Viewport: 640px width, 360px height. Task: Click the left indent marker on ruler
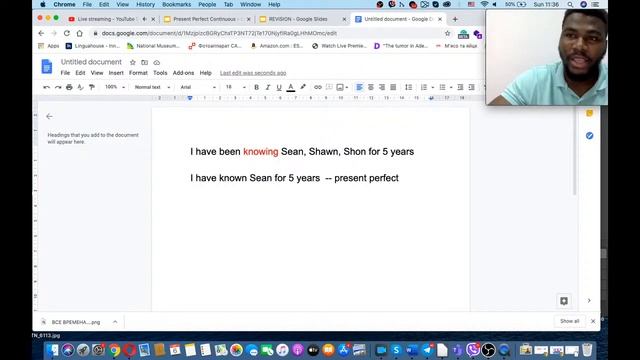[x=190, y=98]
